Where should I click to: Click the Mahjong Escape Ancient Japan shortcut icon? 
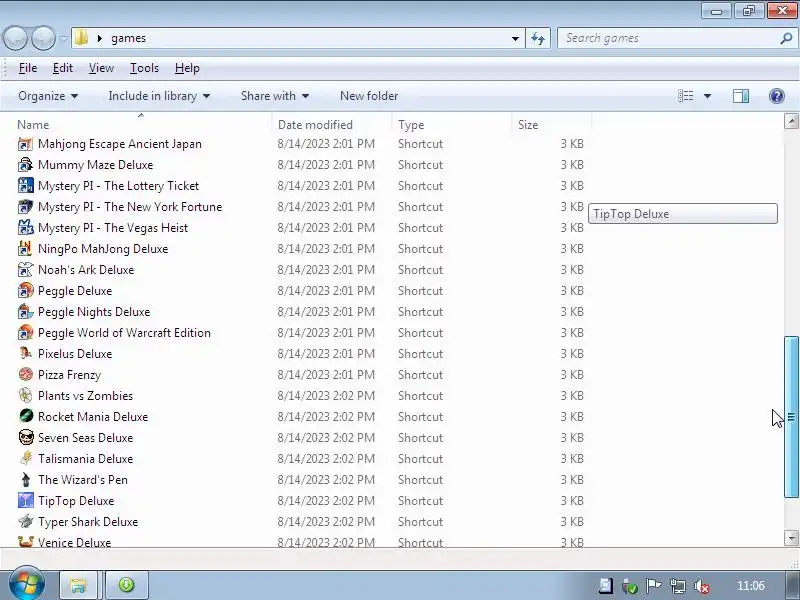pyautogui.click(x=26, y=144)
